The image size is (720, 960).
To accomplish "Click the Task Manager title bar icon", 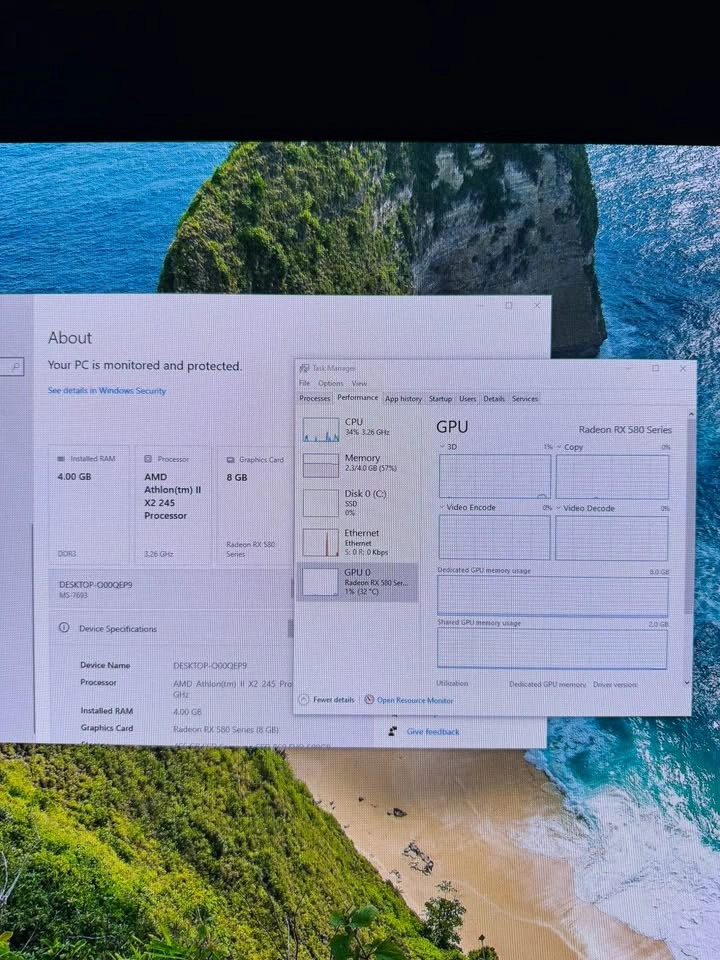I will pos(304,368).
